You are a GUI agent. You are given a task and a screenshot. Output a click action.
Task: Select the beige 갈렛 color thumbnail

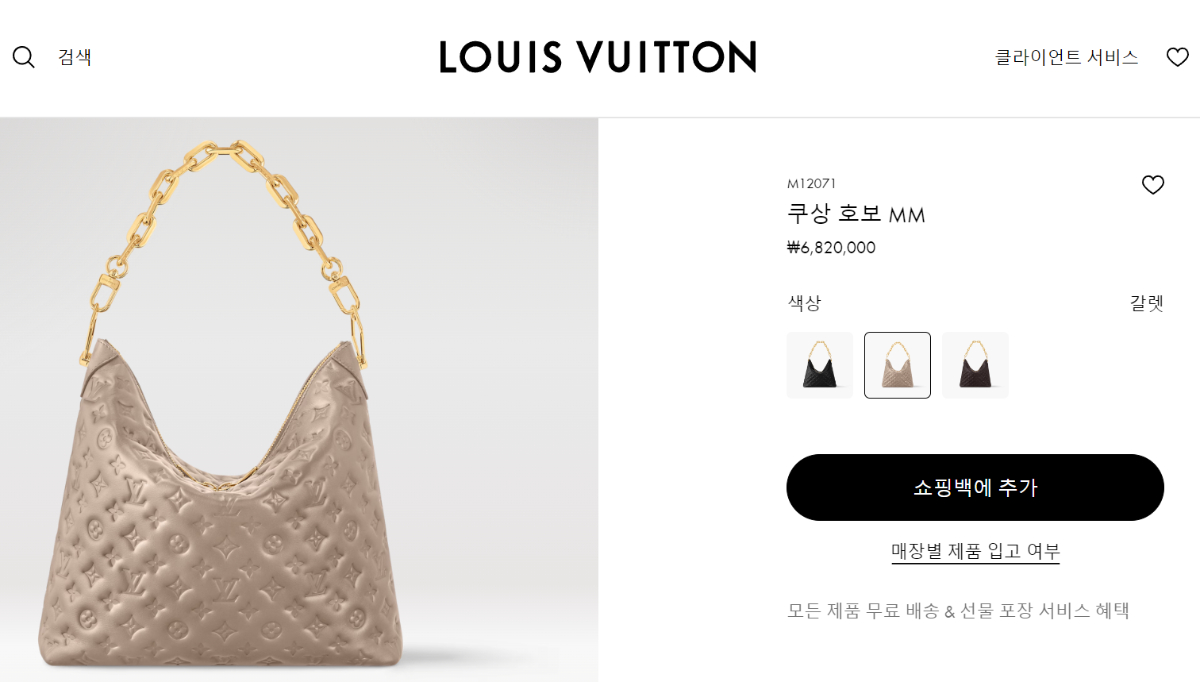coord(897,365)
